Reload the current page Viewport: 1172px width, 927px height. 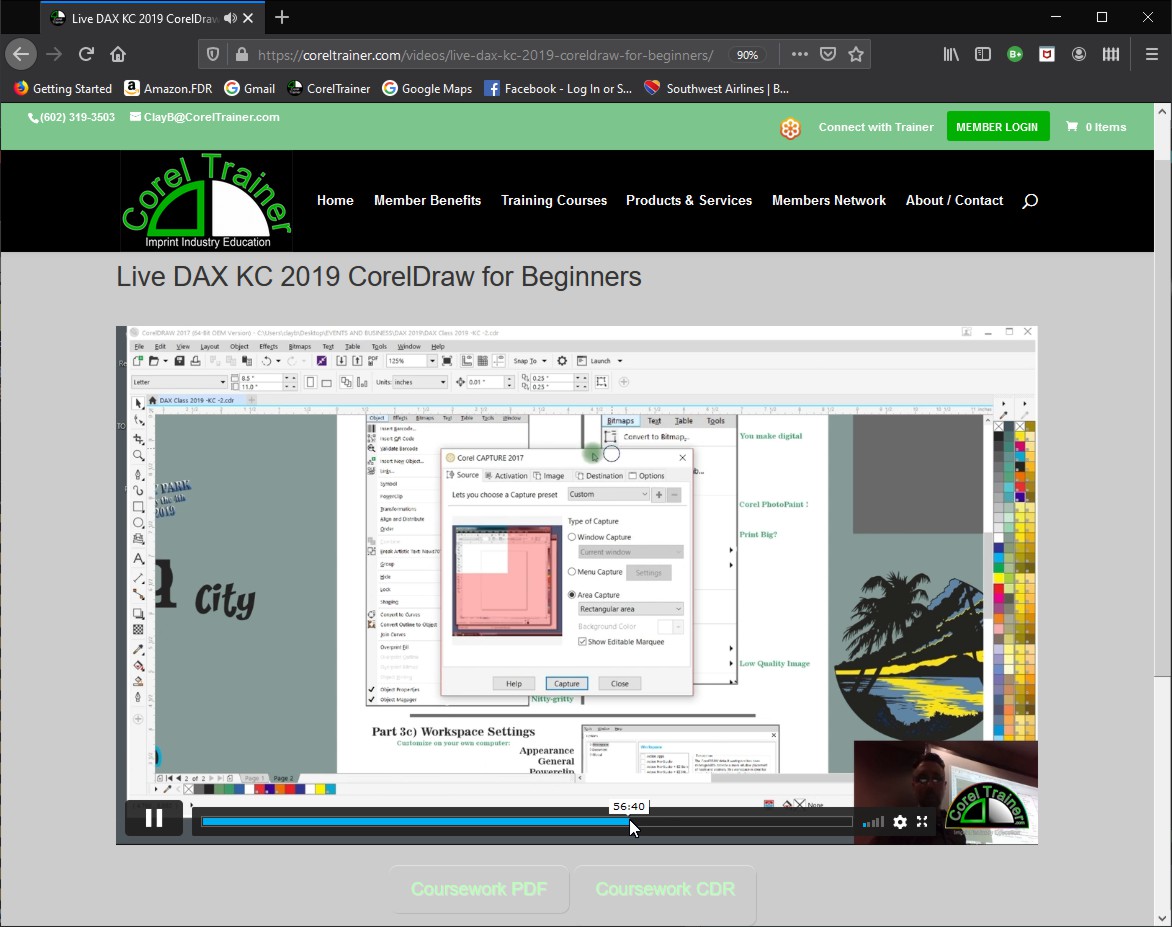[86, 54]
